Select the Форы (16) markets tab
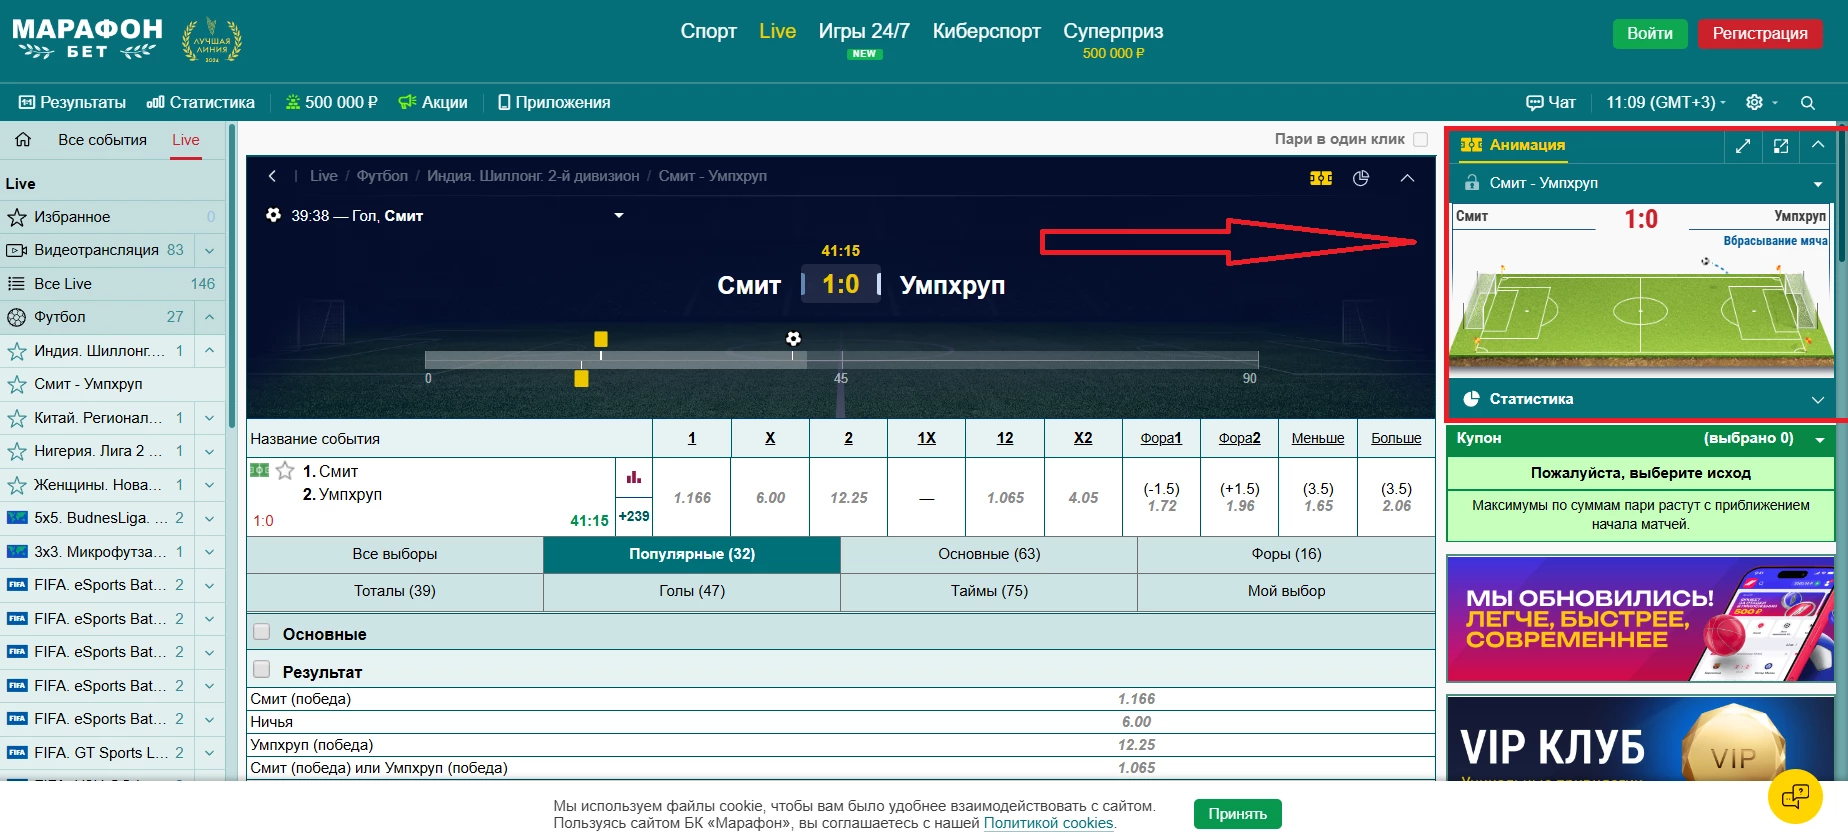 tap(1286, 554)
